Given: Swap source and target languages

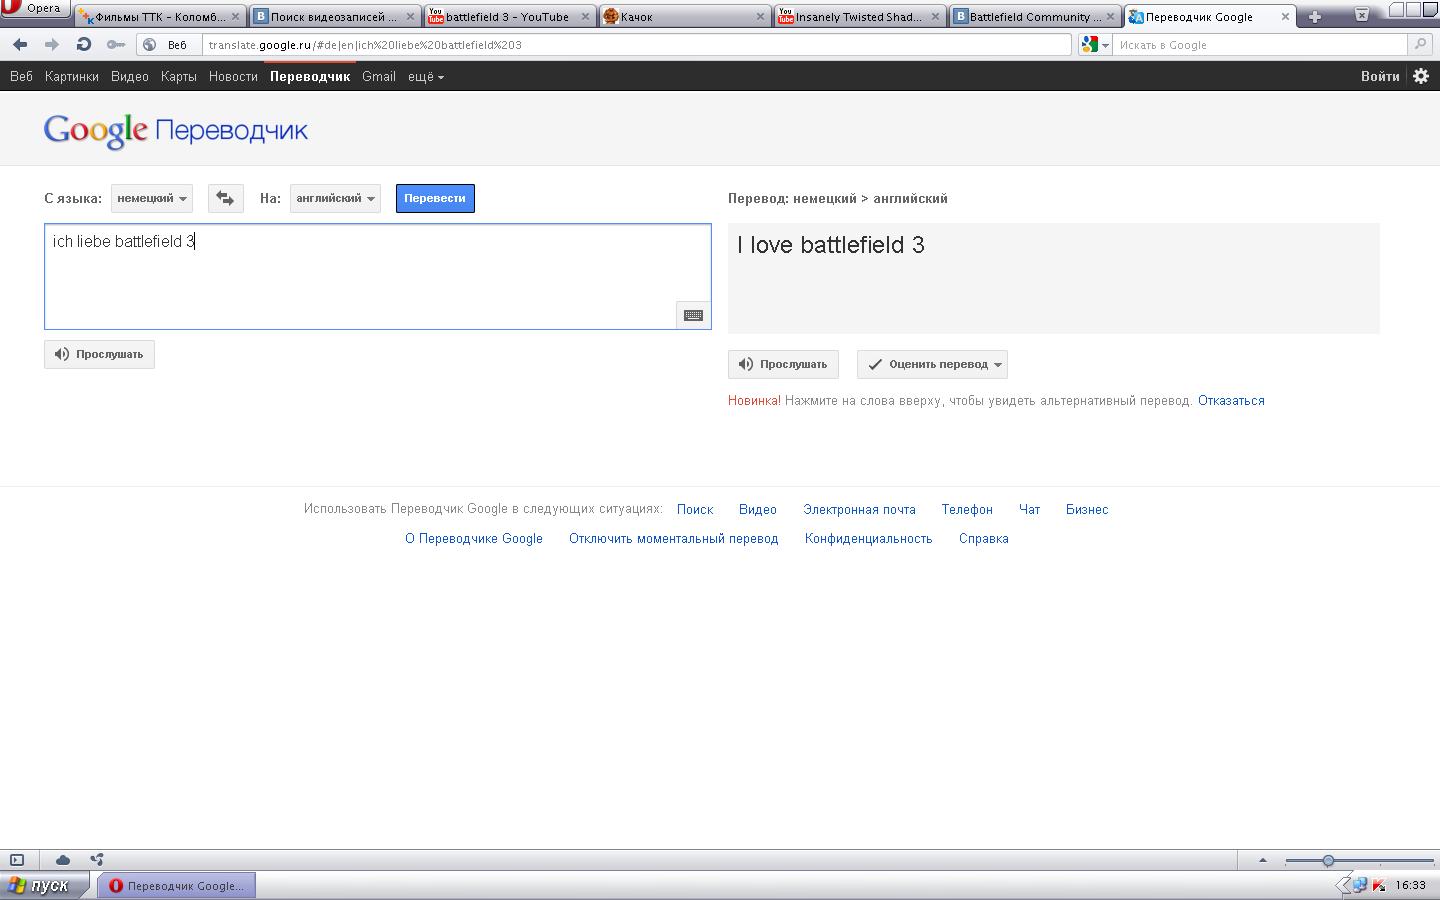Looking at the screenshot, I should [x=226, y=198].
